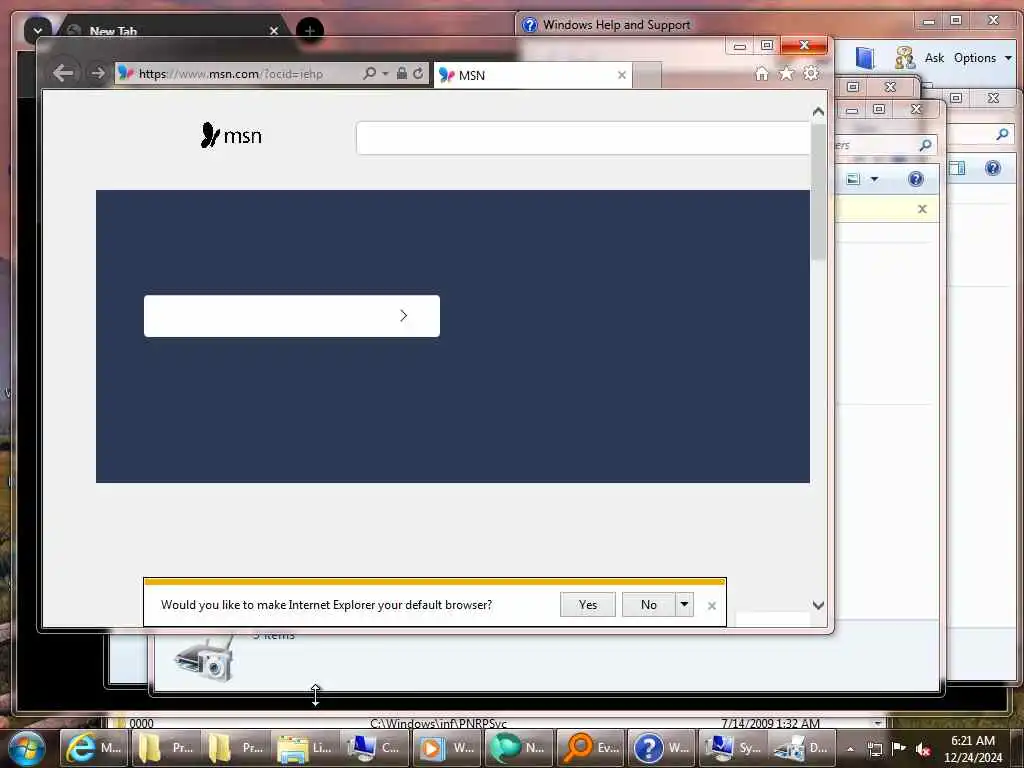Open Windows Help taskbar button
The height and width of the screenshot is (768, 1024).
pos(661,748)
